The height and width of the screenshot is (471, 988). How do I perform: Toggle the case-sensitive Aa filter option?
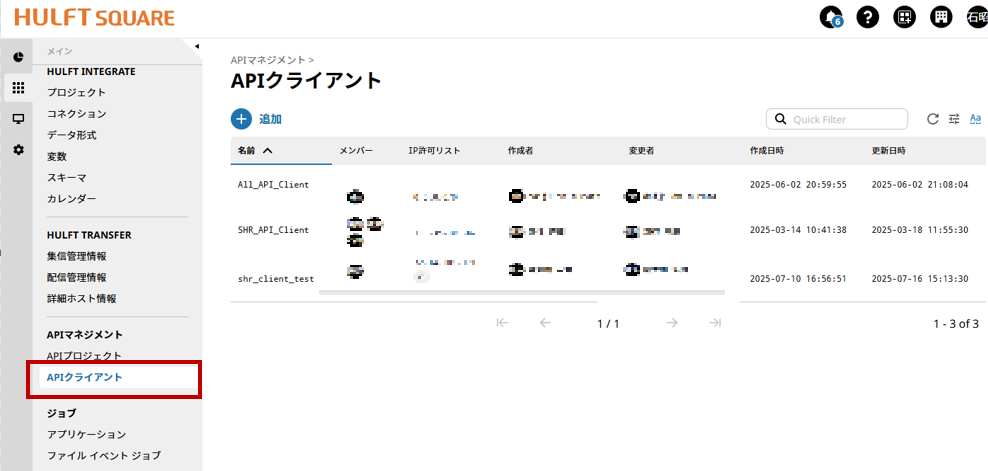pyautogui.click(x=975, y=119)
